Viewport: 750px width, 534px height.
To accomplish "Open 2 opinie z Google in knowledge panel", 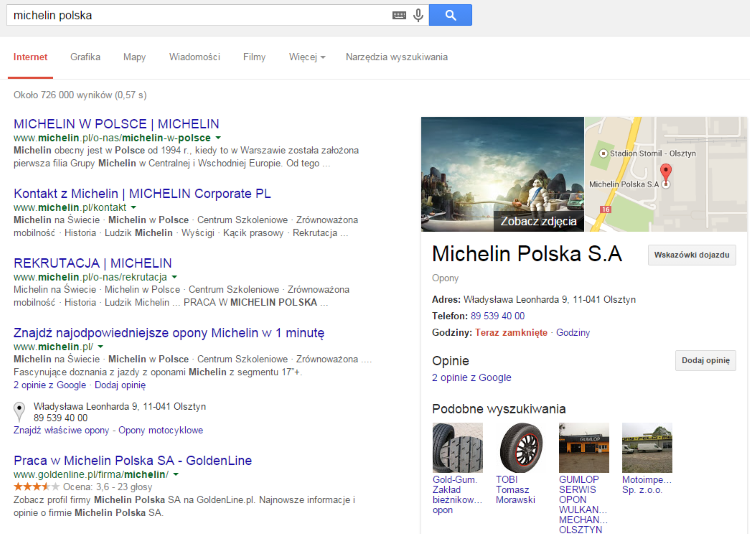I will 472,378.
